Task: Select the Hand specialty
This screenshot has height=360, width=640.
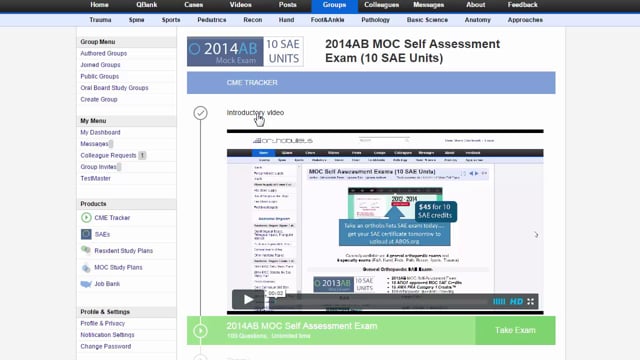Action: [x=287, y=20]
